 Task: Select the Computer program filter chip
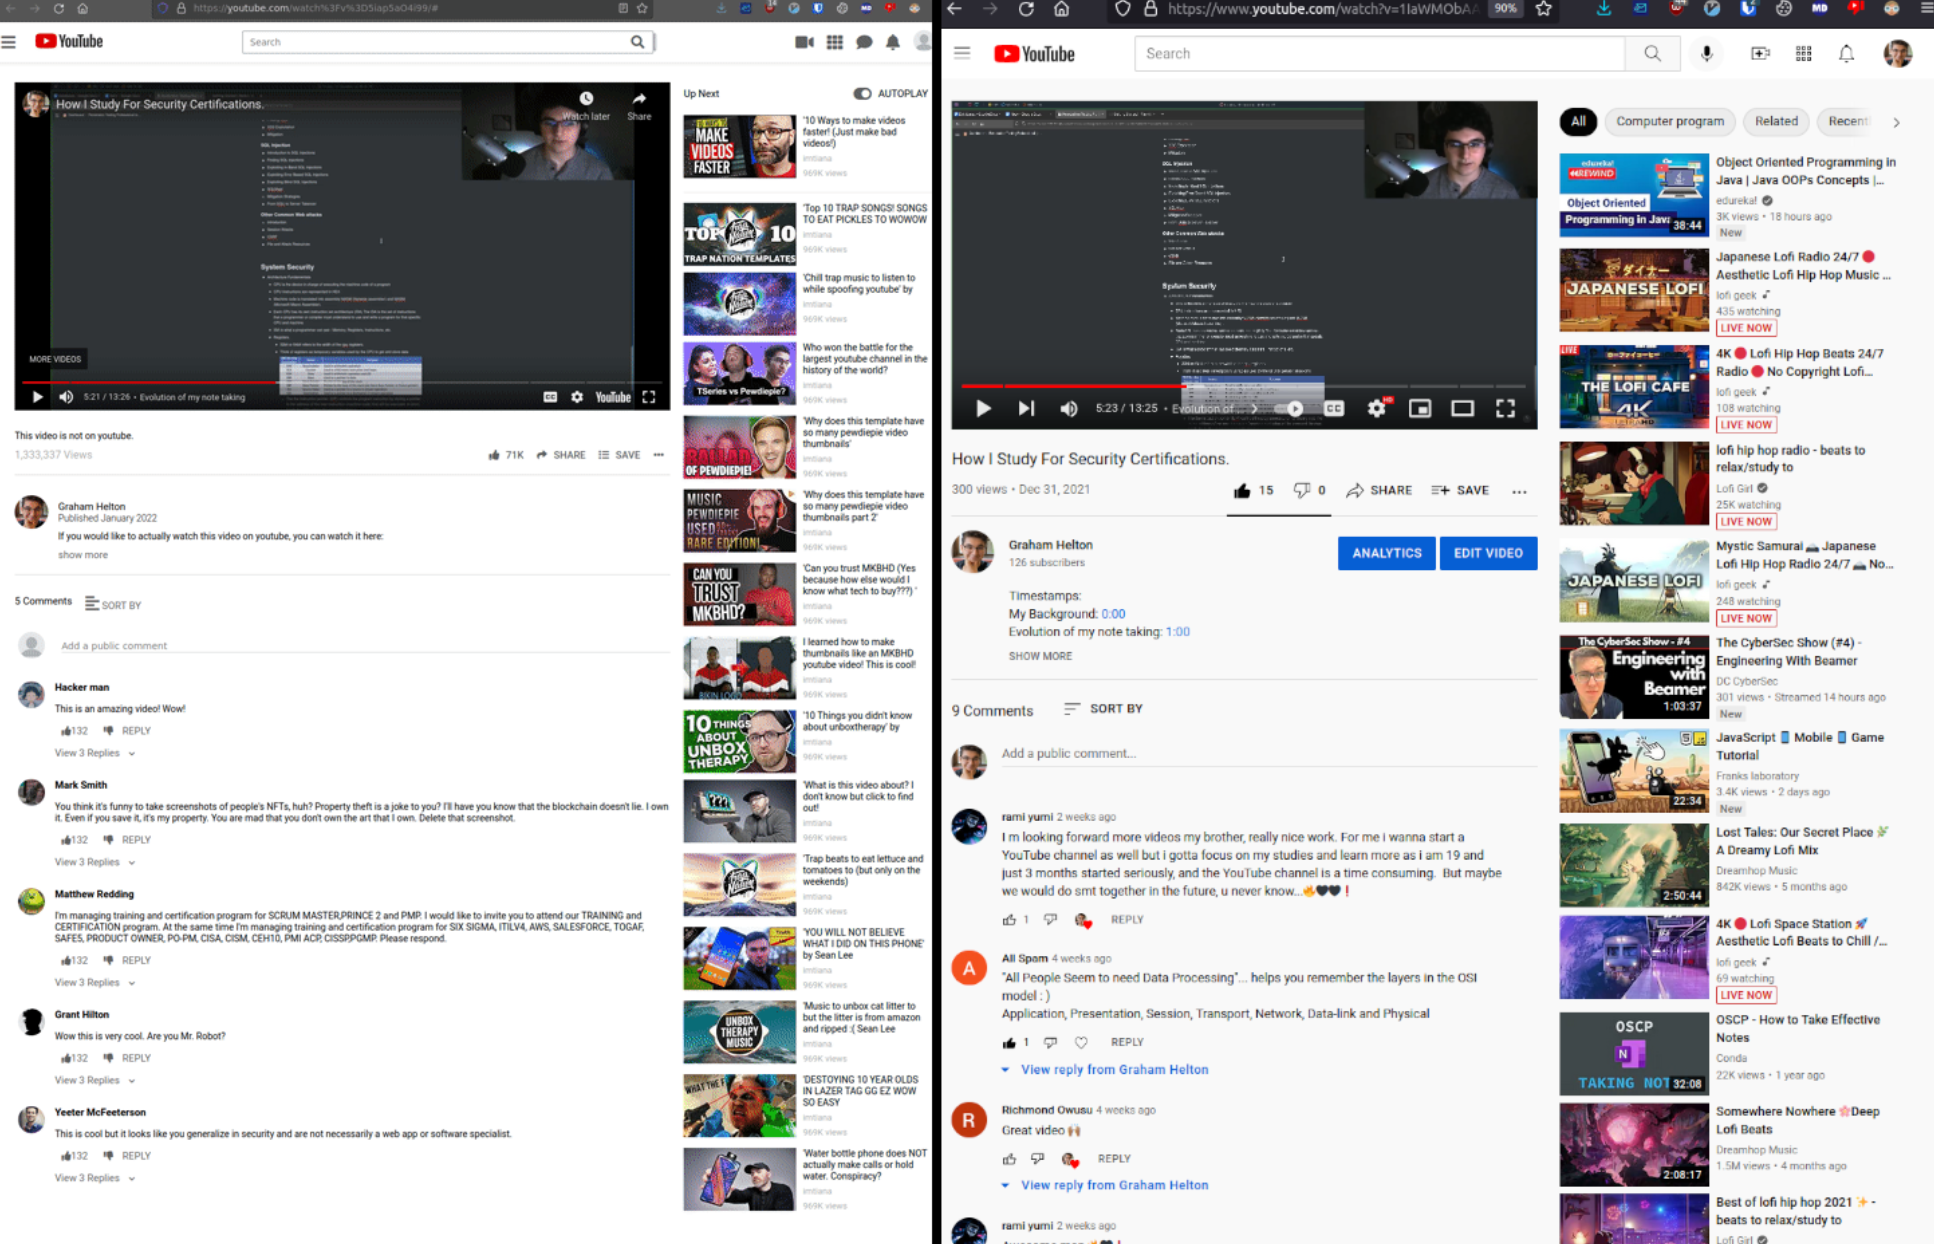(1669, 121)
